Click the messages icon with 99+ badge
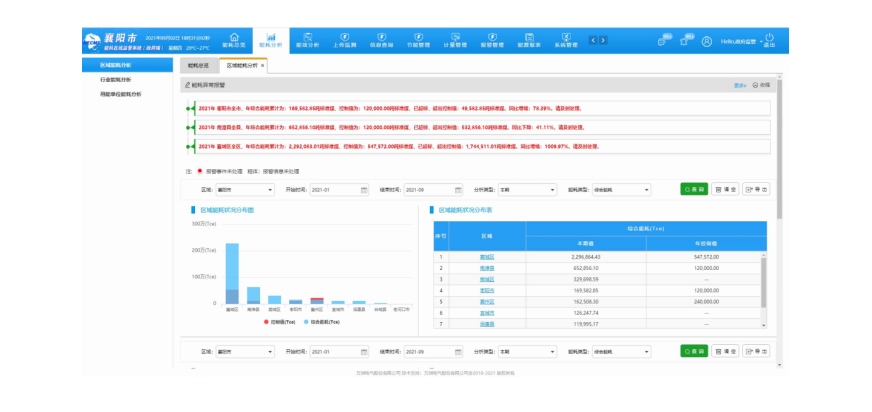 (662, 41)
